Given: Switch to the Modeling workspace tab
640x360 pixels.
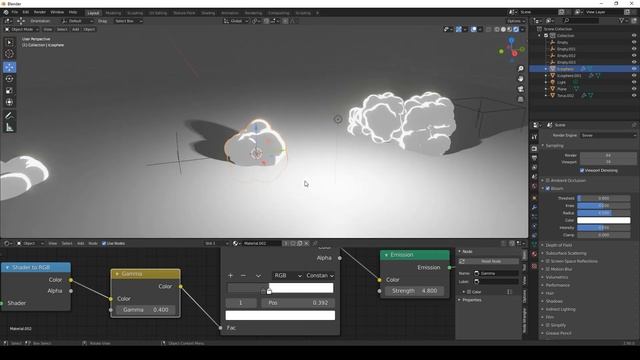Looking at the screenshot, I should (x=113, y=13).
